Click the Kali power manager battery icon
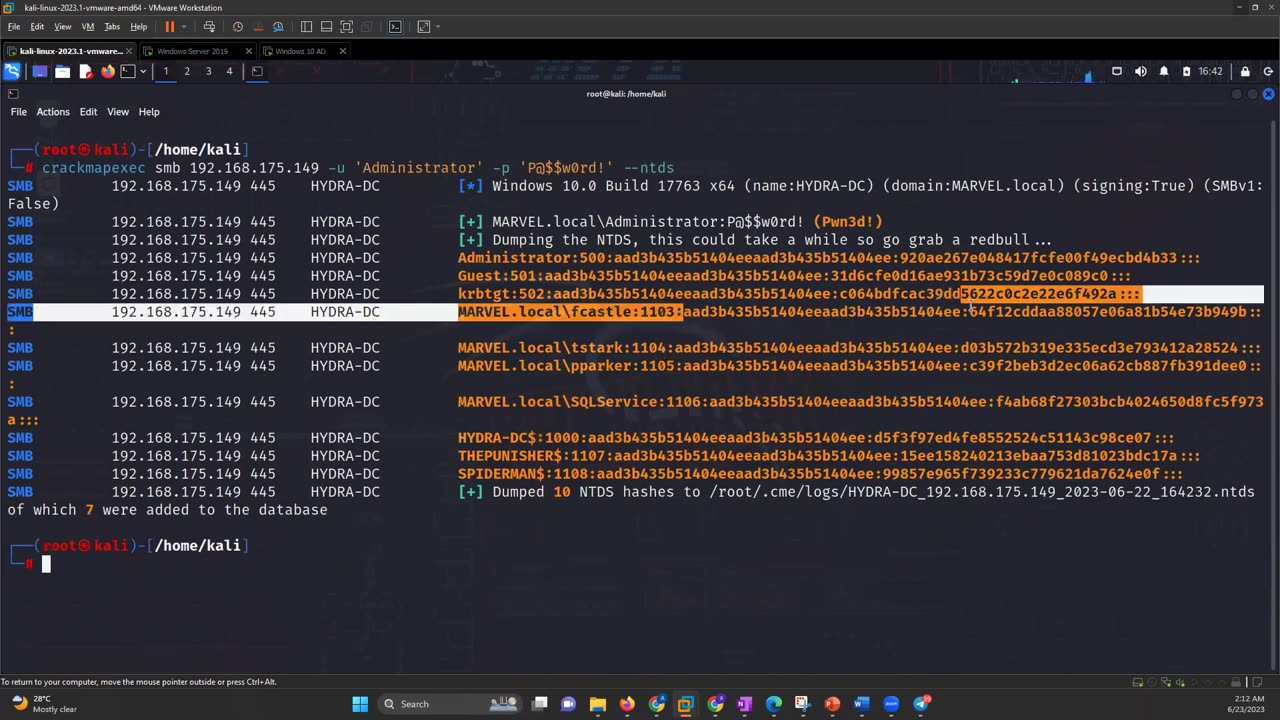The image size is (1280, 720). pos(1186,71)
